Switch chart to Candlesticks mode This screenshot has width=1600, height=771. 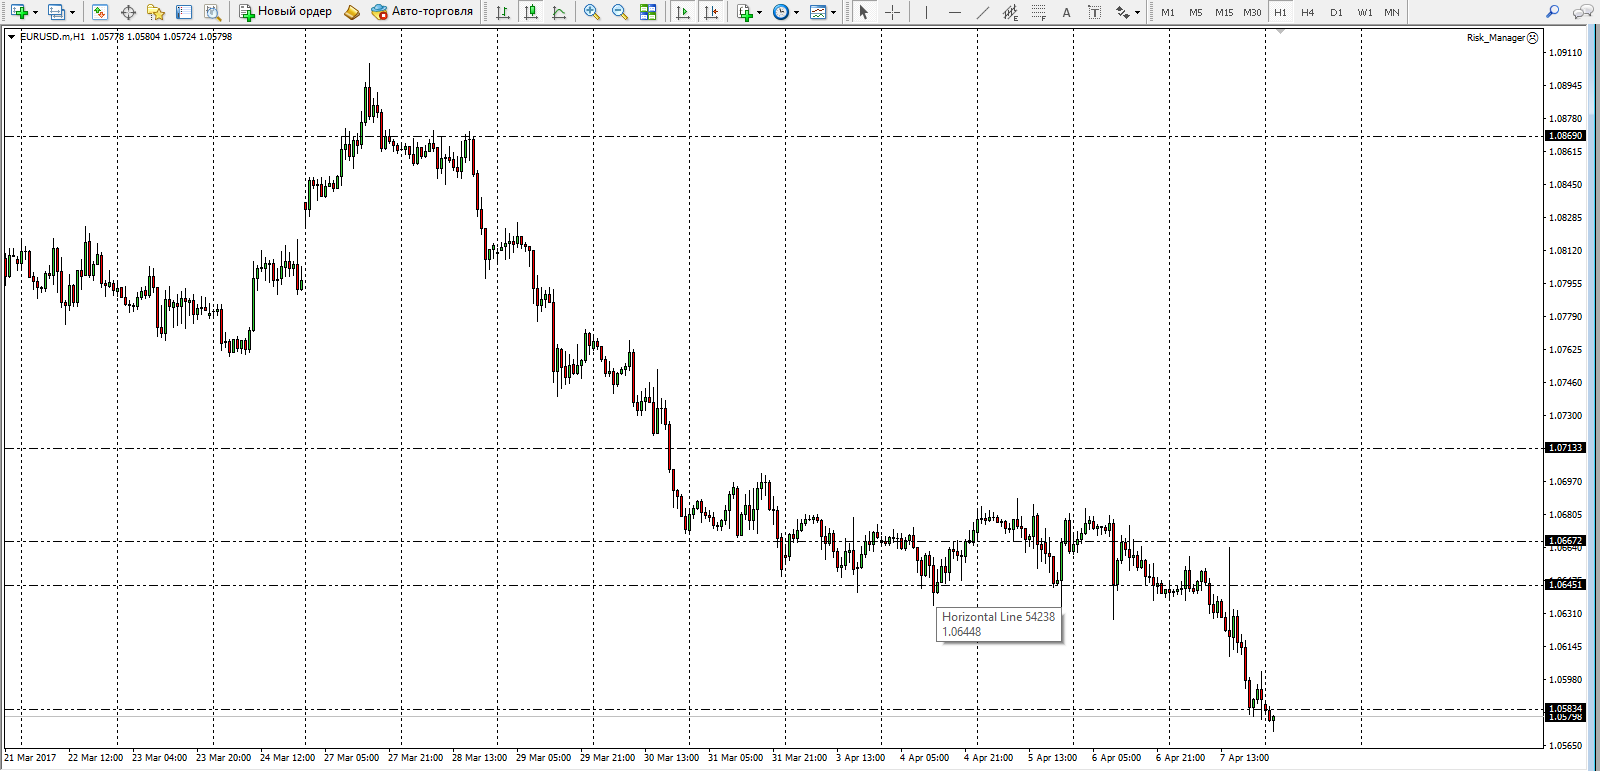point(531,12)
